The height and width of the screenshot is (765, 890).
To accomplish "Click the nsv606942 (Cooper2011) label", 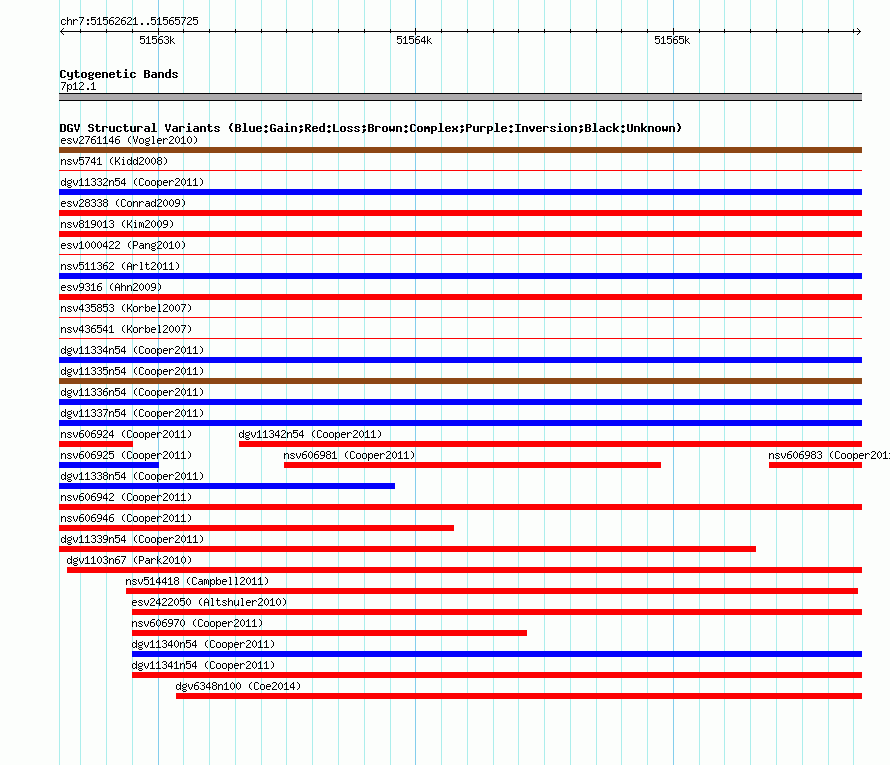I will click(126, 497).
